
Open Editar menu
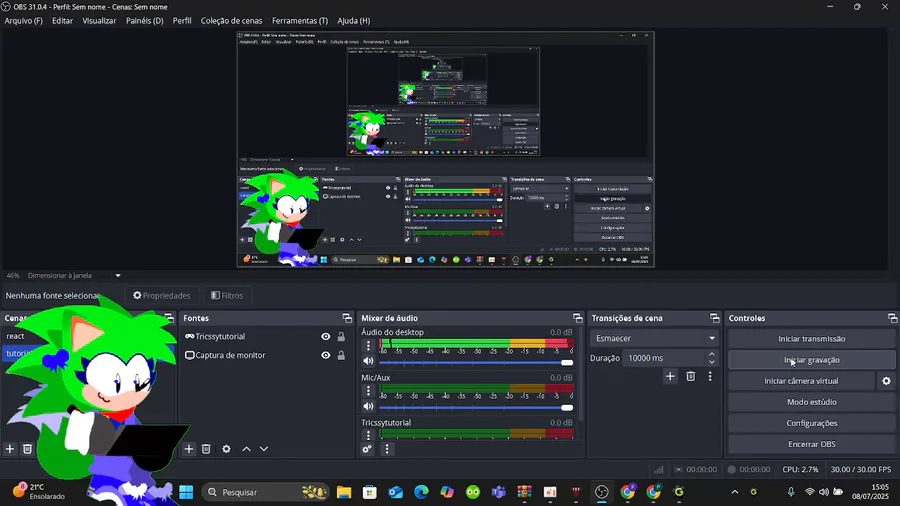pos(62,21)
